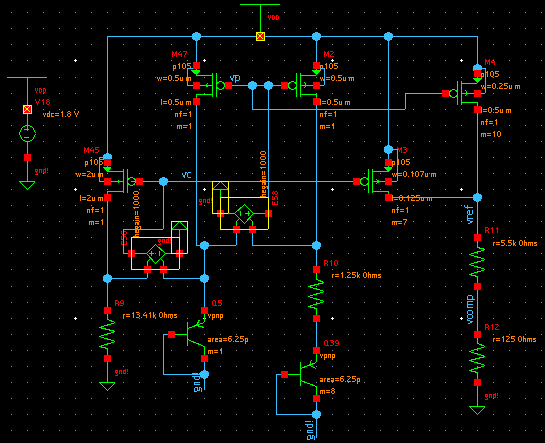Click the Q5 'area=6.25p' label
This screenshot has width=545, height=443.
coord(228,339)
